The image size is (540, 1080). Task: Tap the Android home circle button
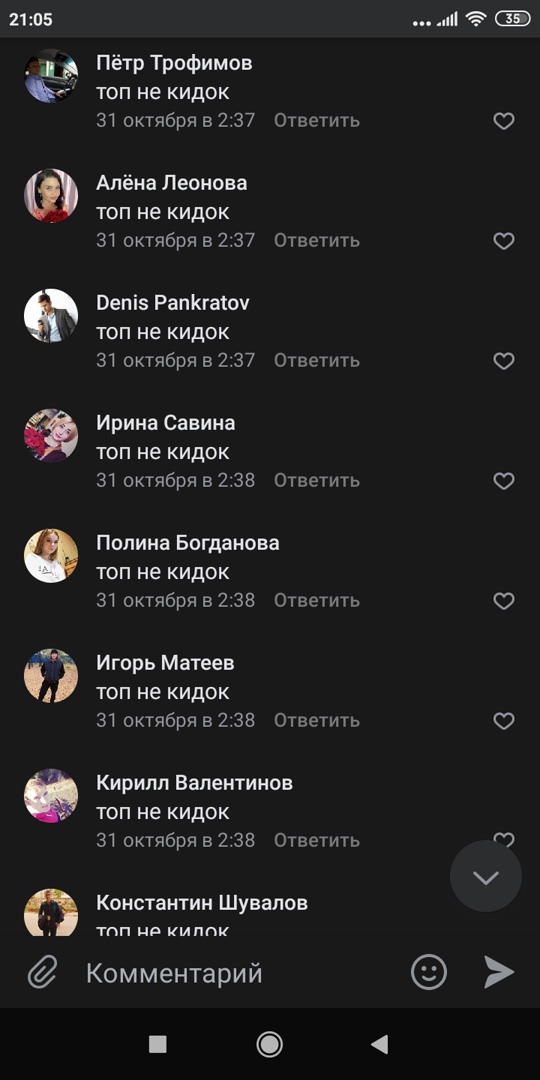pyautogui.click(x=269, y=1044)
